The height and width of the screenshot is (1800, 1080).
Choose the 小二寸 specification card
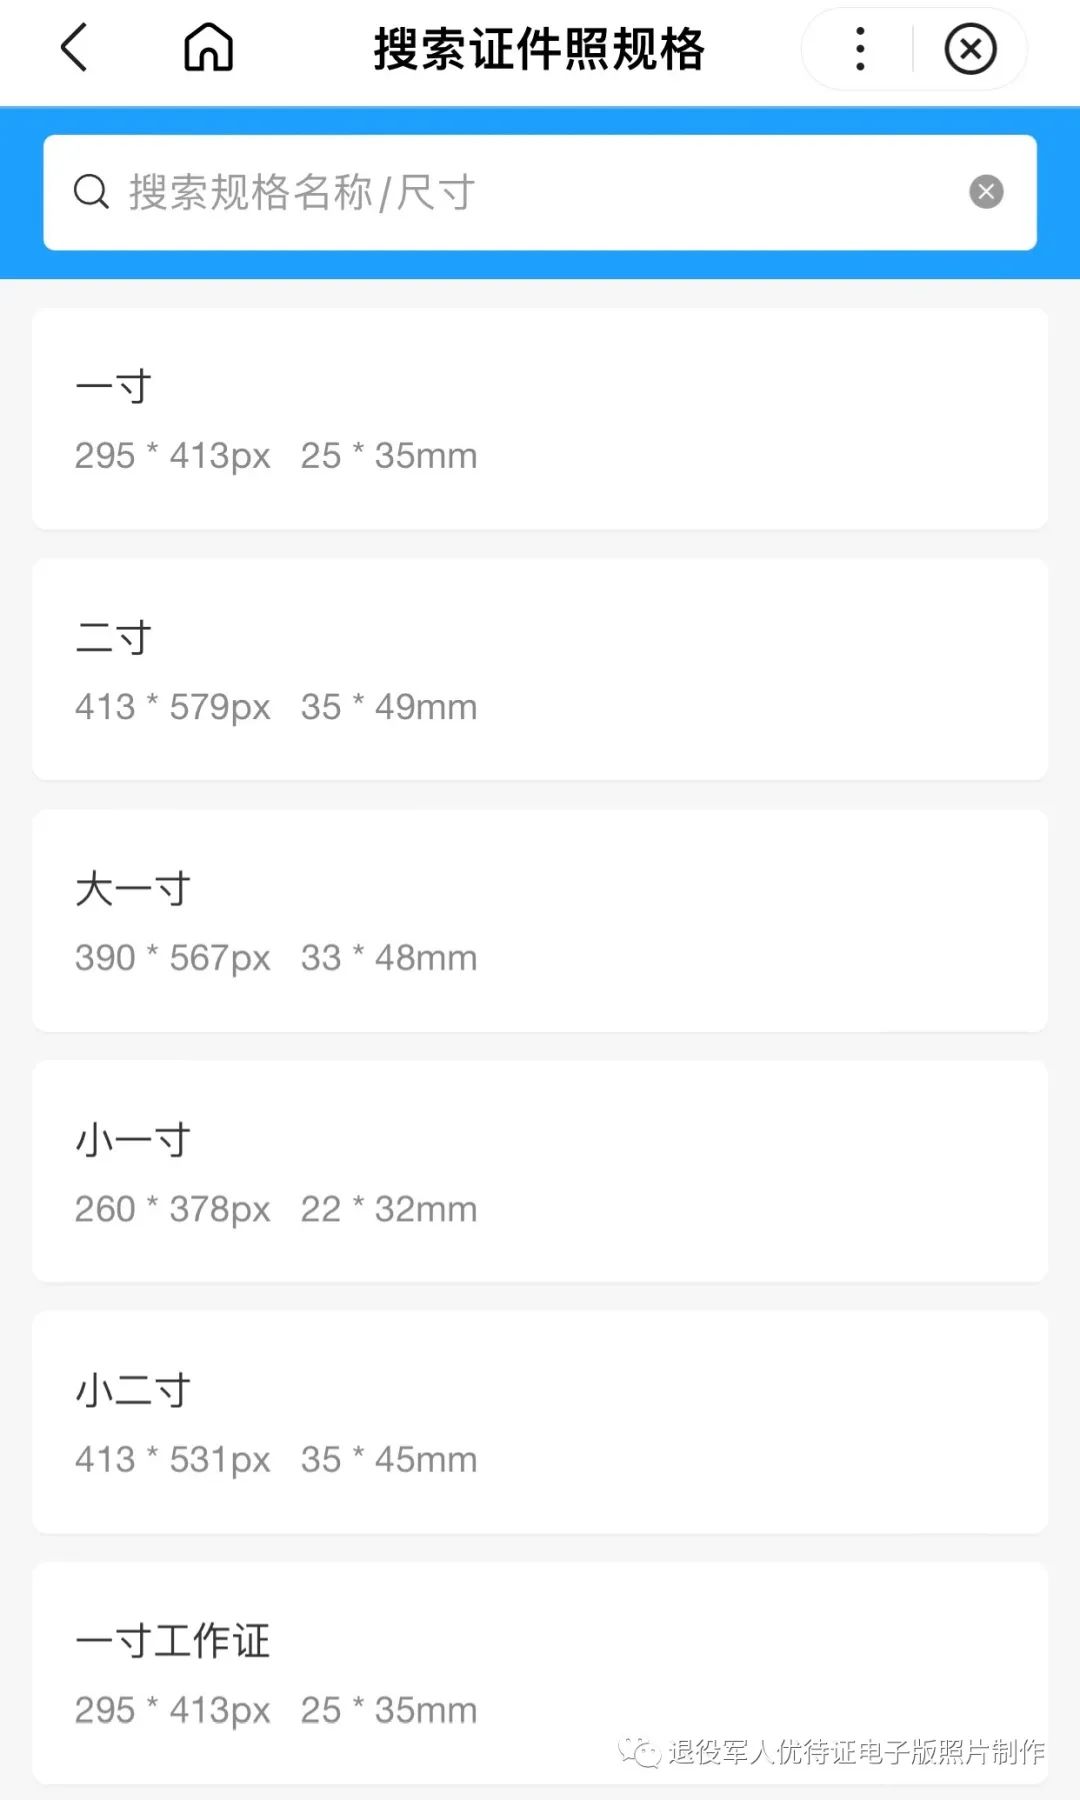pyautogui.click(x=540, y=1423)
